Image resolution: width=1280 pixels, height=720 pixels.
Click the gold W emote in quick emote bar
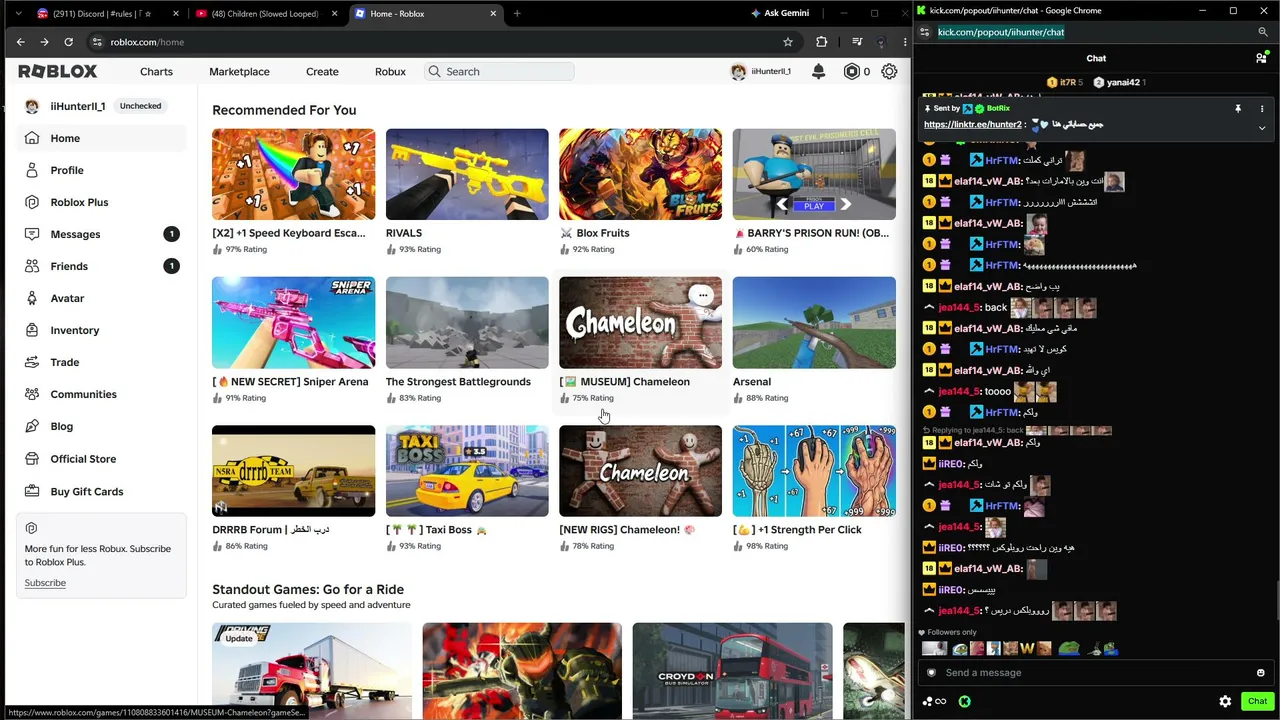[1027, 649]
